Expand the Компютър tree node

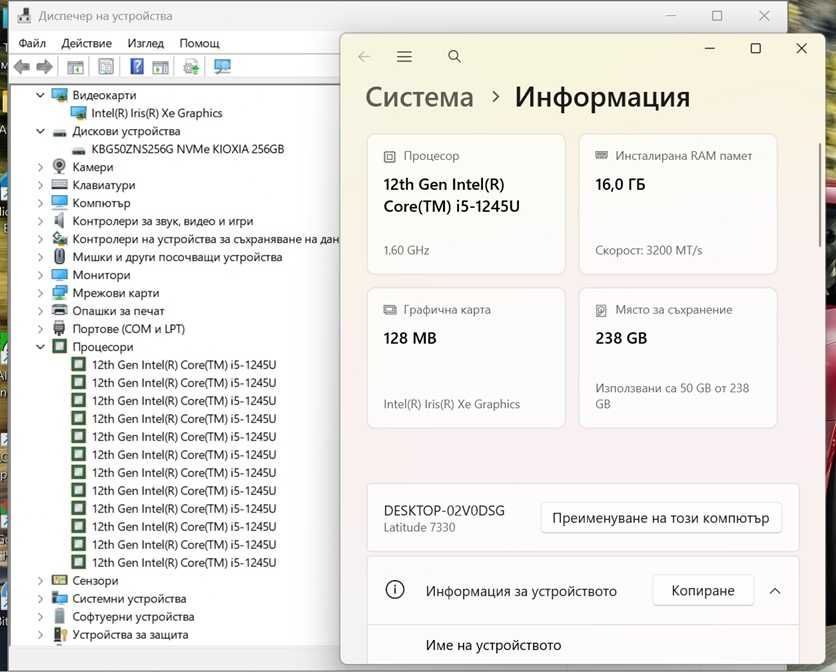coord(40,203)
